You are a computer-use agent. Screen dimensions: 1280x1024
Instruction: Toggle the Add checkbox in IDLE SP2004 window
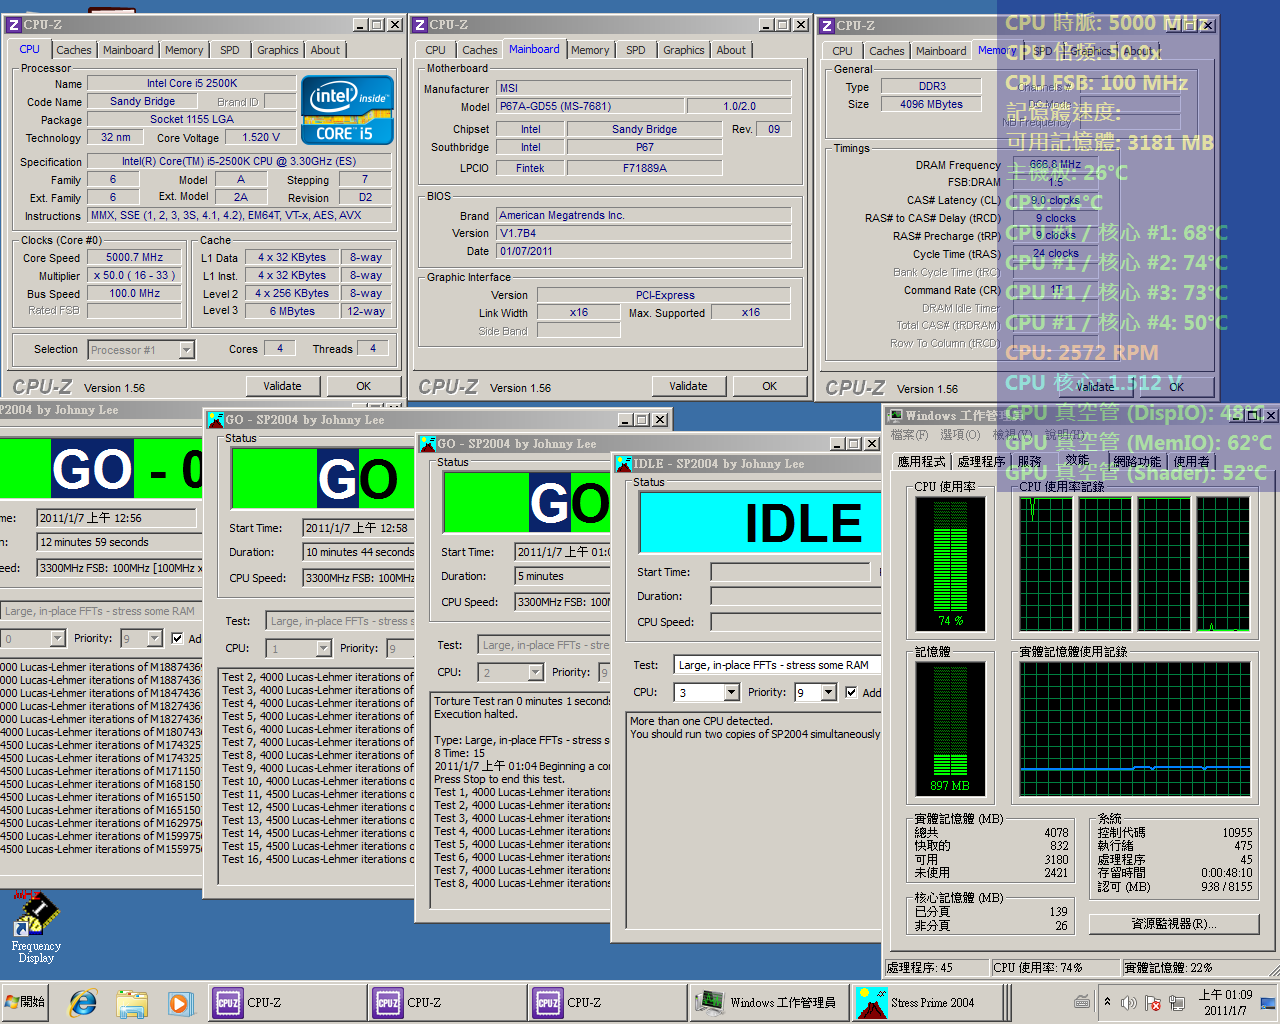pyautogui.click(x=851, y=692)
